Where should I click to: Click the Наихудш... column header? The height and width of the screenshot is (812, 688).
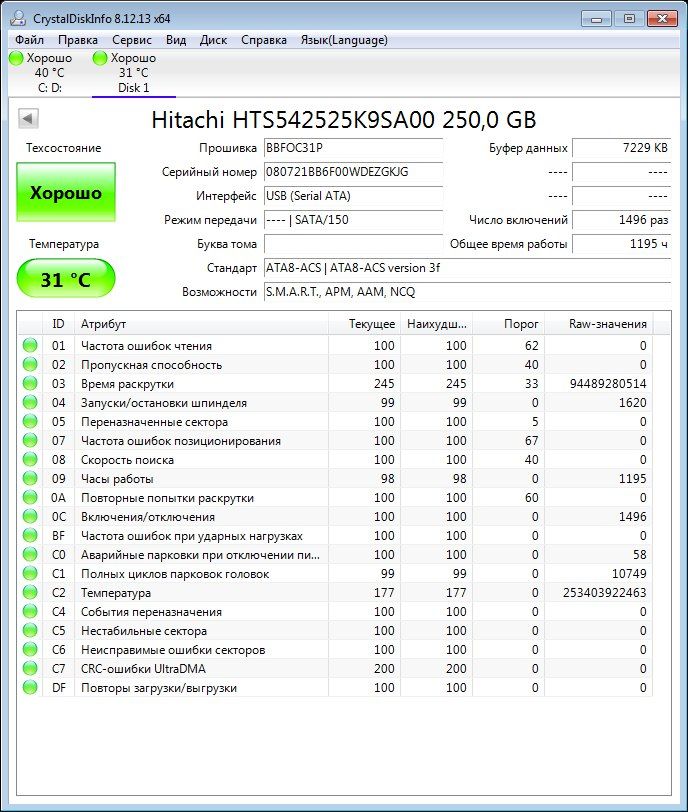(436, 324)
